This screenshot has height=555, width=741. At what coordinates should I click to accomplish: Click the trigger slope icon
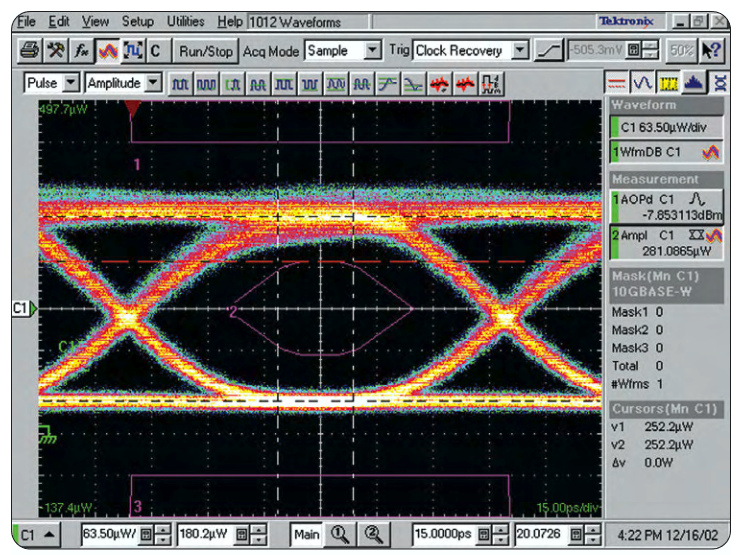click(x=548, y=50)
